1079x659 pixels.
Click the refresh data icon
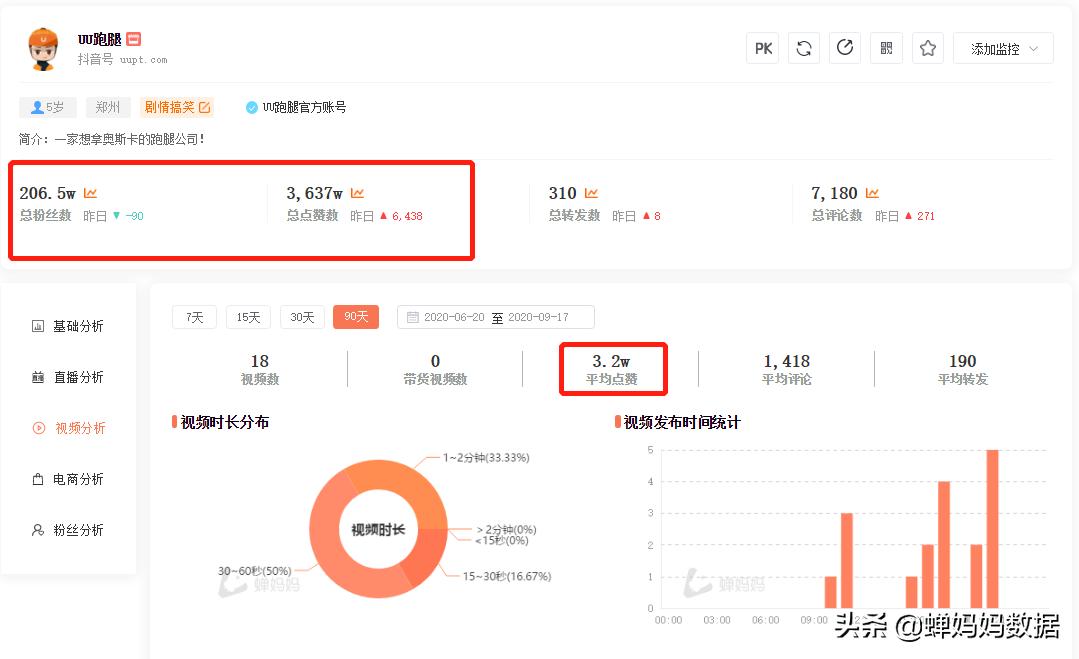pyautogui.click(x=803, y=47)
